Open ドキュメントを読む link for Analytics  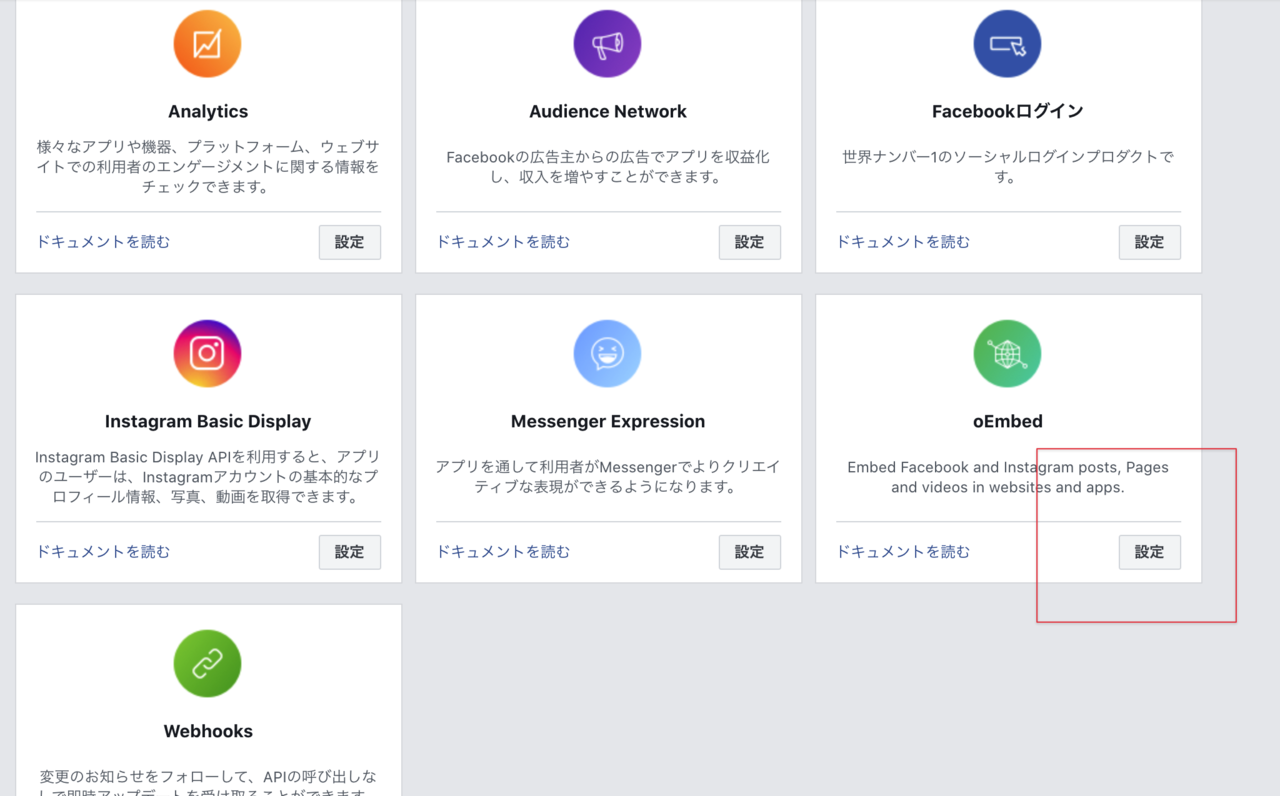tap(104, 242)
